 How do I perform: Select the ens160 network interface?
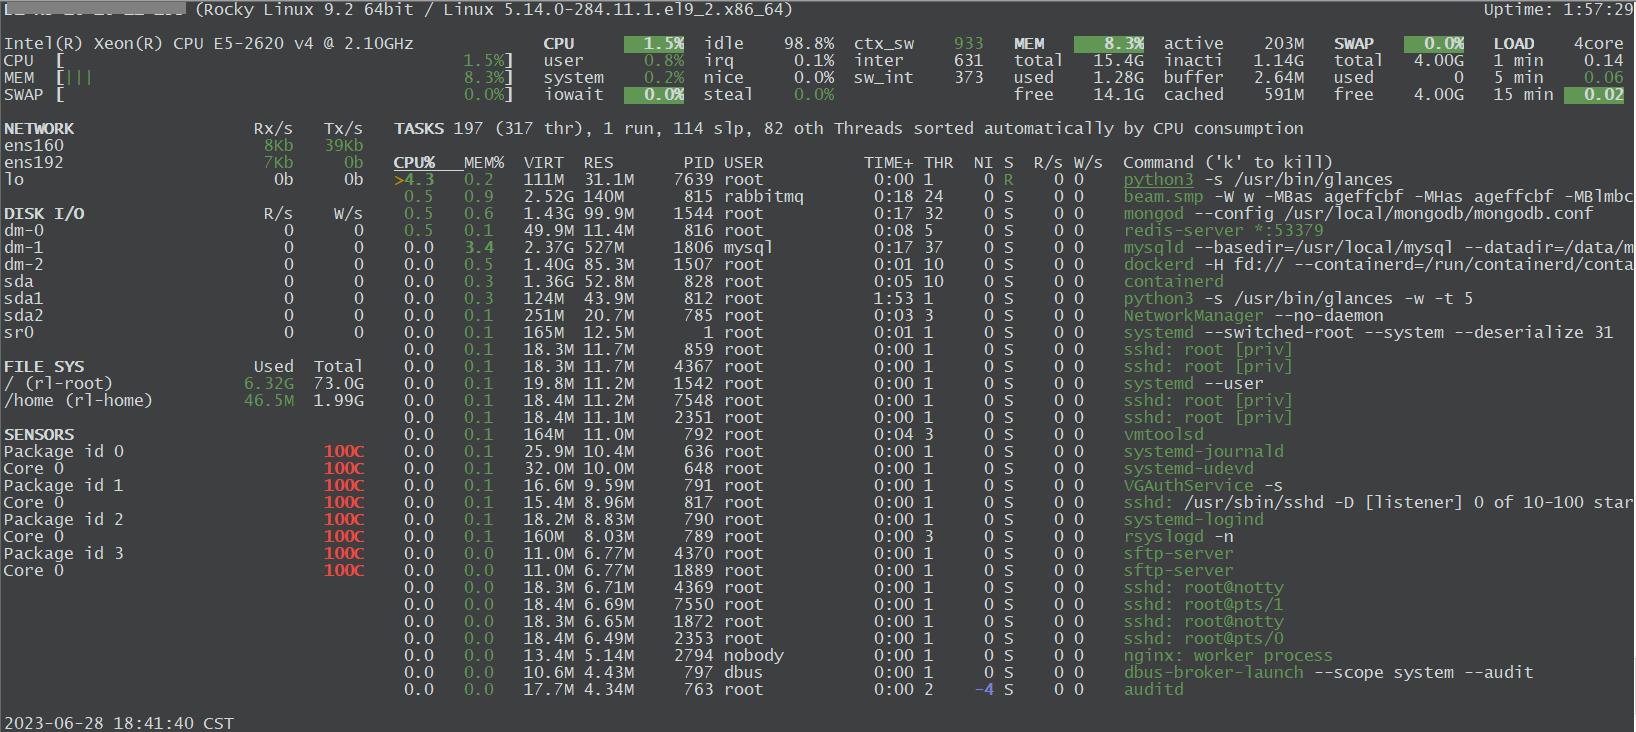click(34, 145)
